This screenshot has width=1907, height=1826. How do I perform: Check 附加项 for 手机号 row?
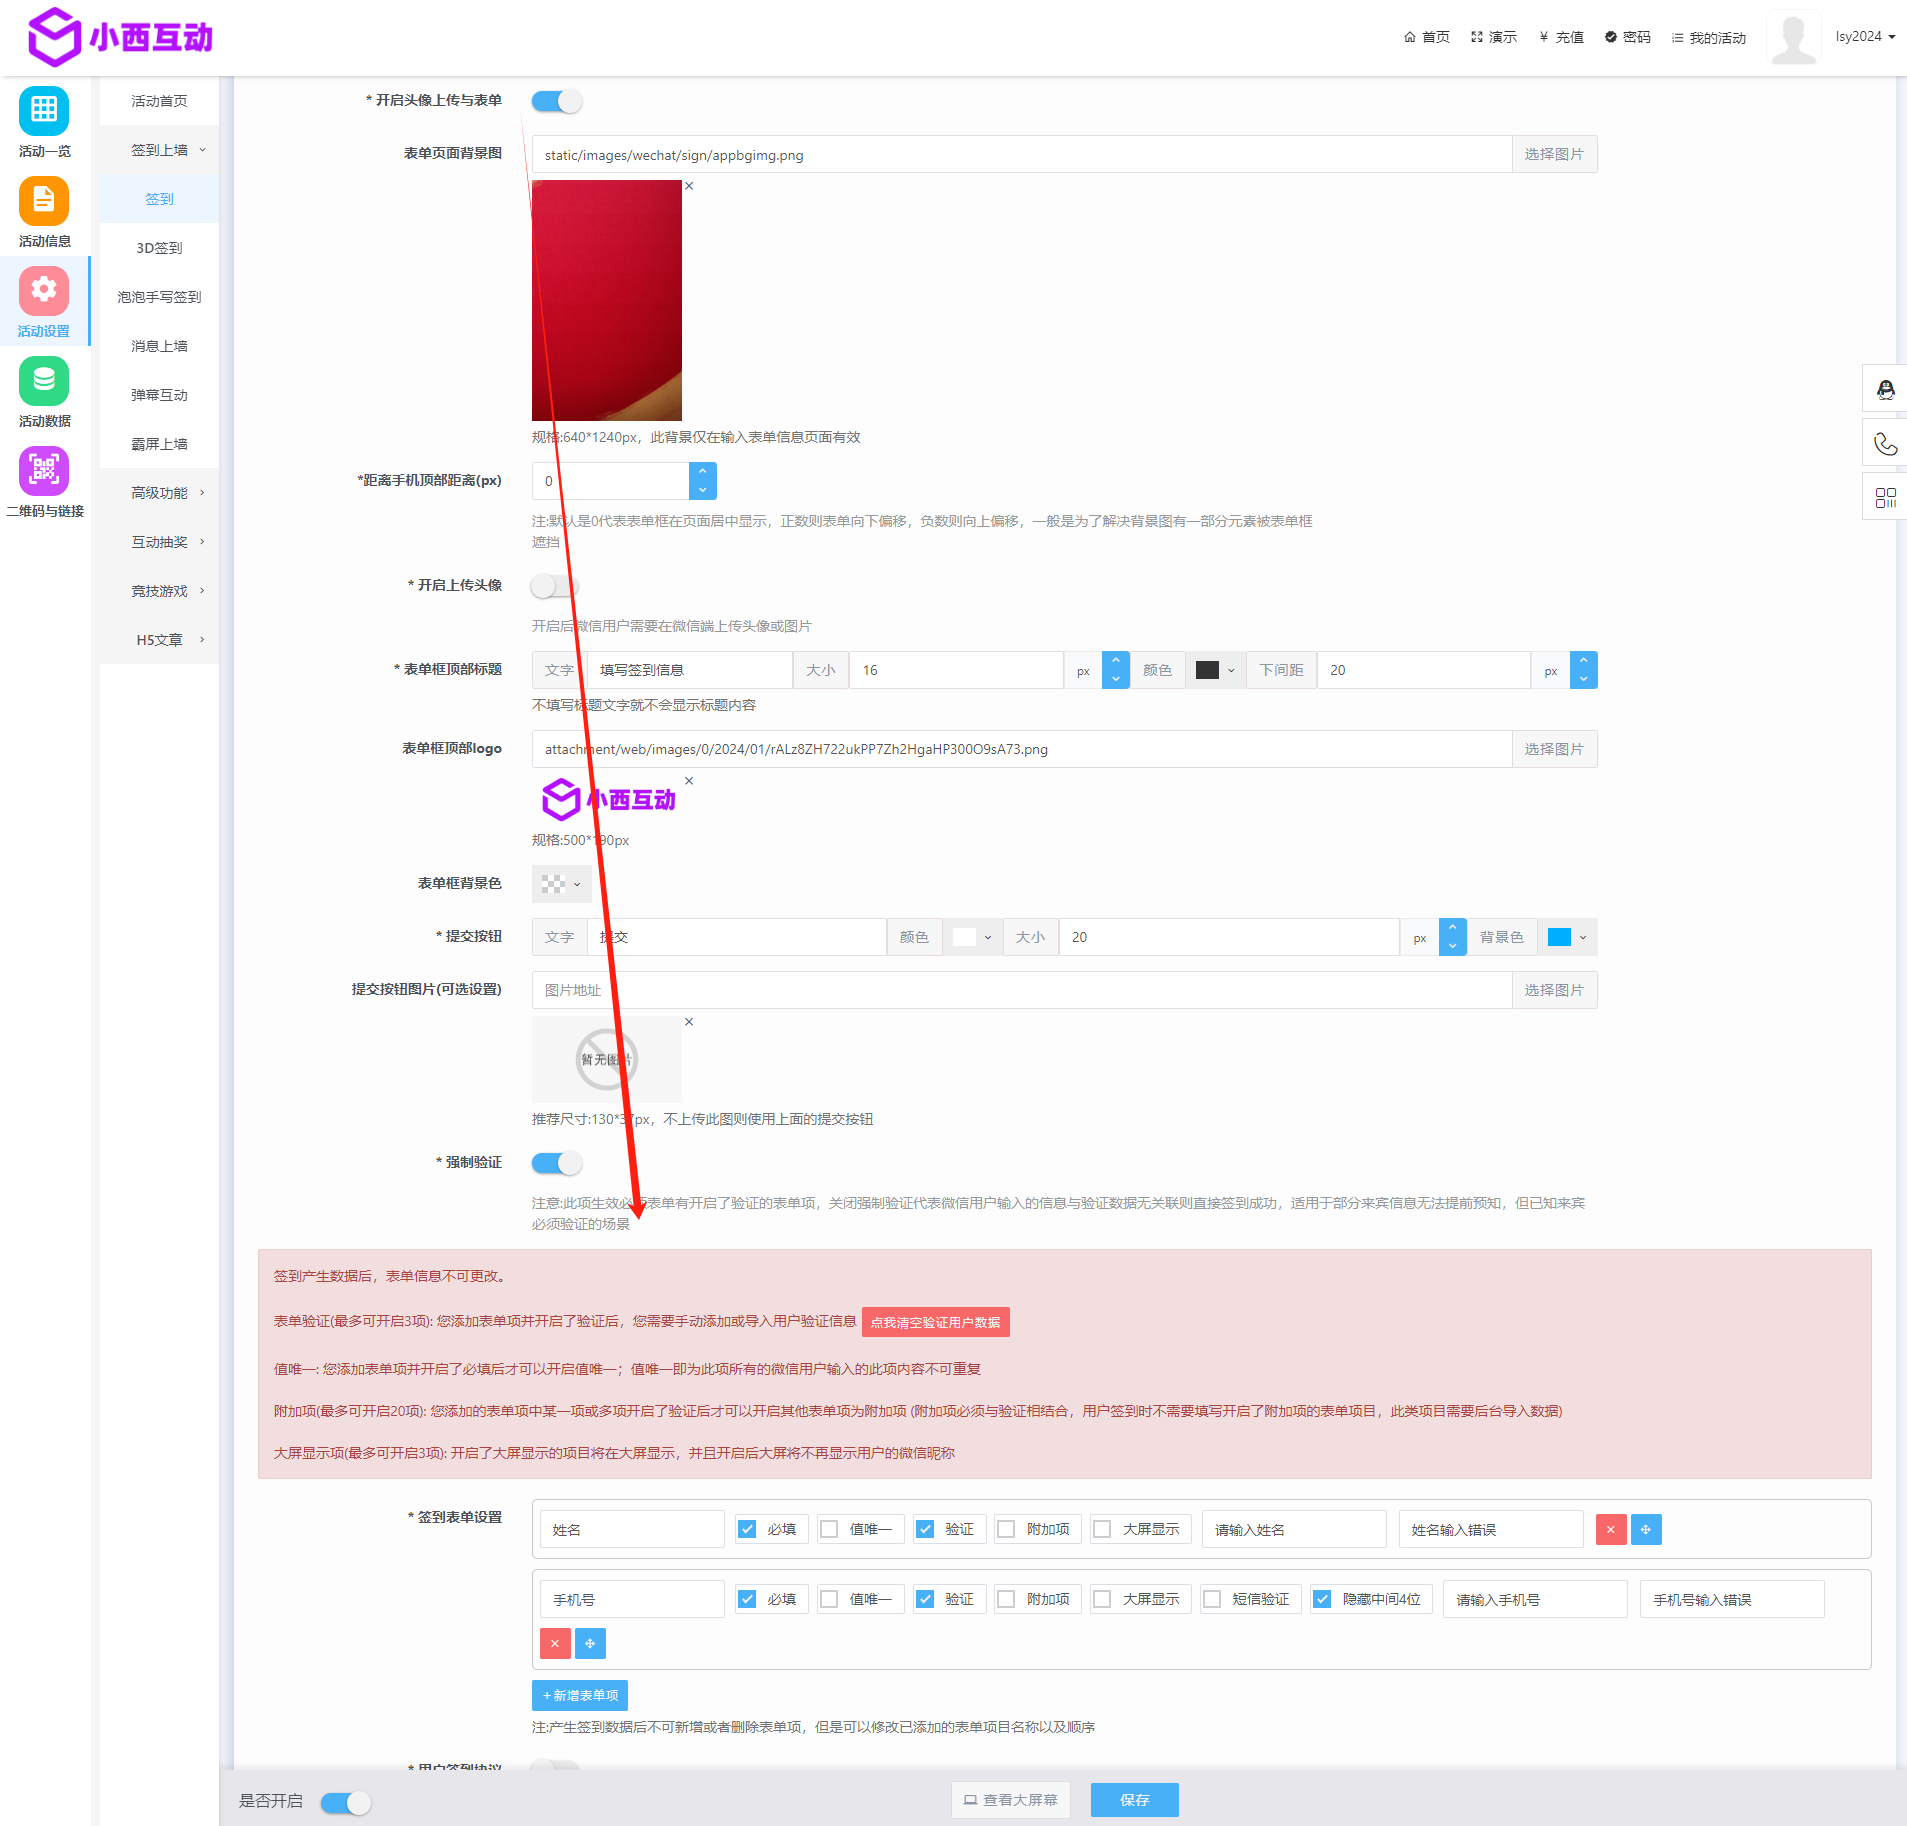click(x=1006, y=1599)
